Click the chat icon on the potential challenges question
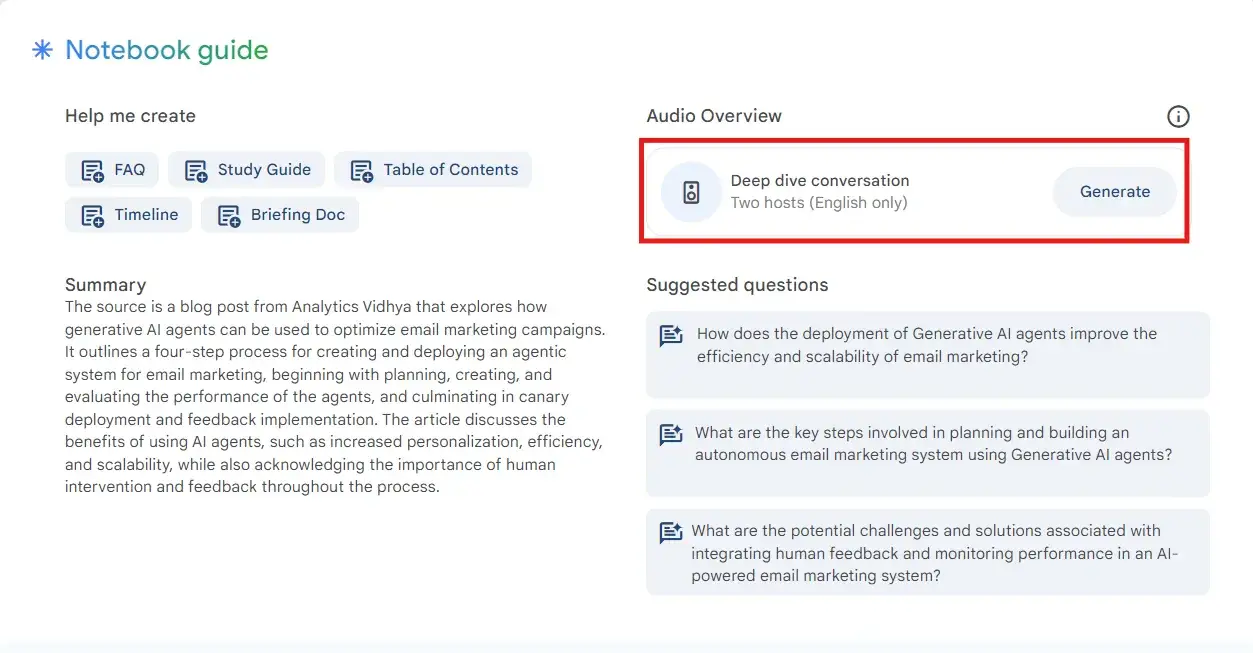Screen dimensions: 1253x653 [x=671, y=533]
